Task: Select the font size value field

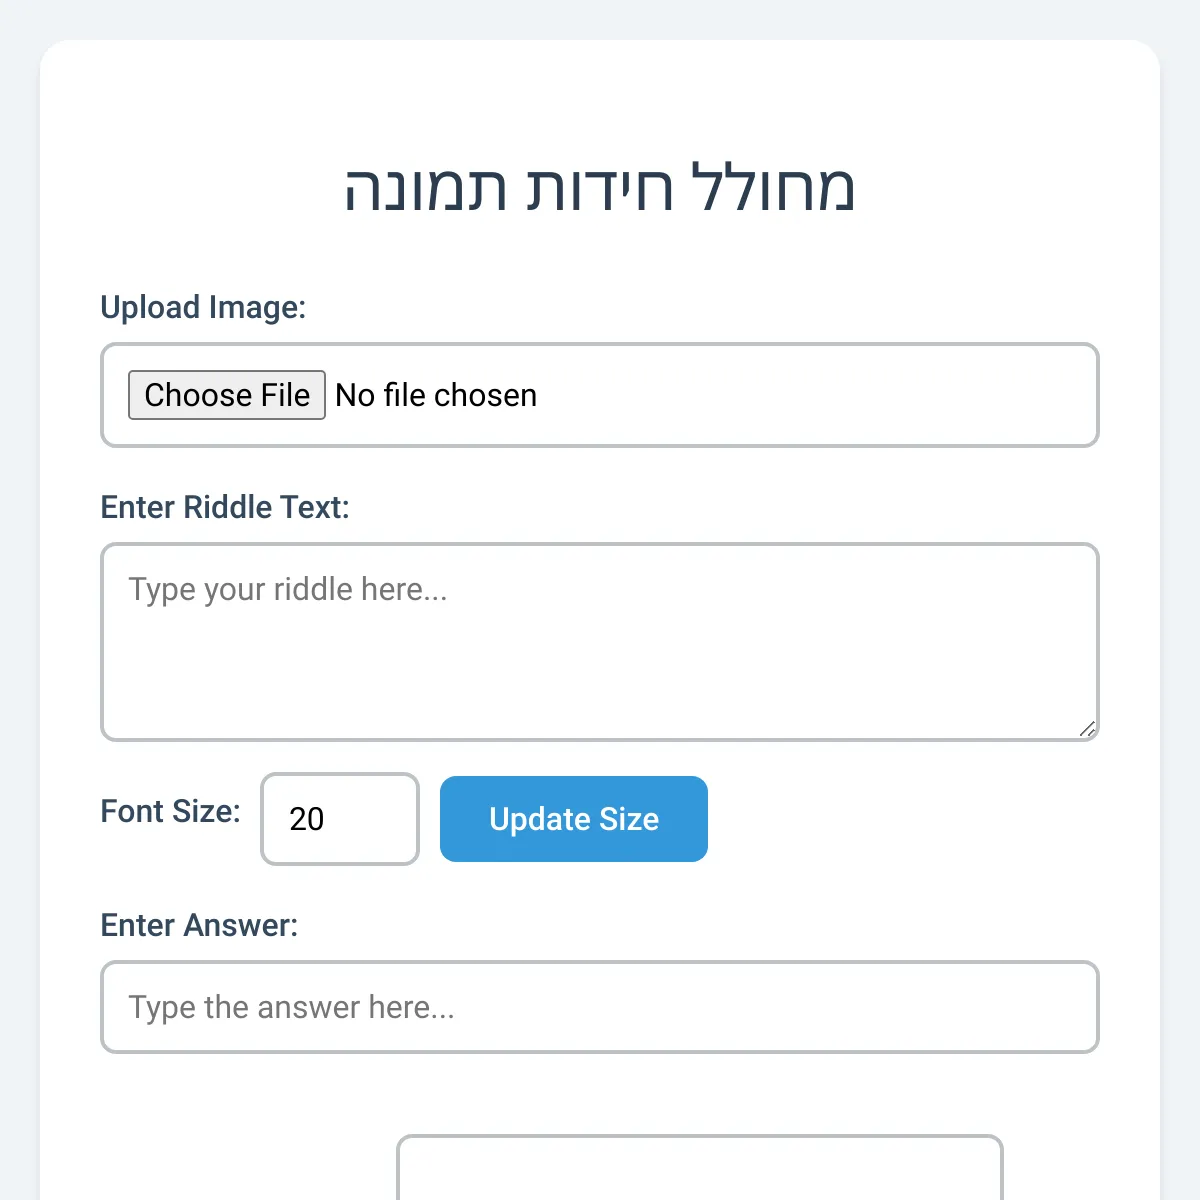Action: click(x=340, y=819)
